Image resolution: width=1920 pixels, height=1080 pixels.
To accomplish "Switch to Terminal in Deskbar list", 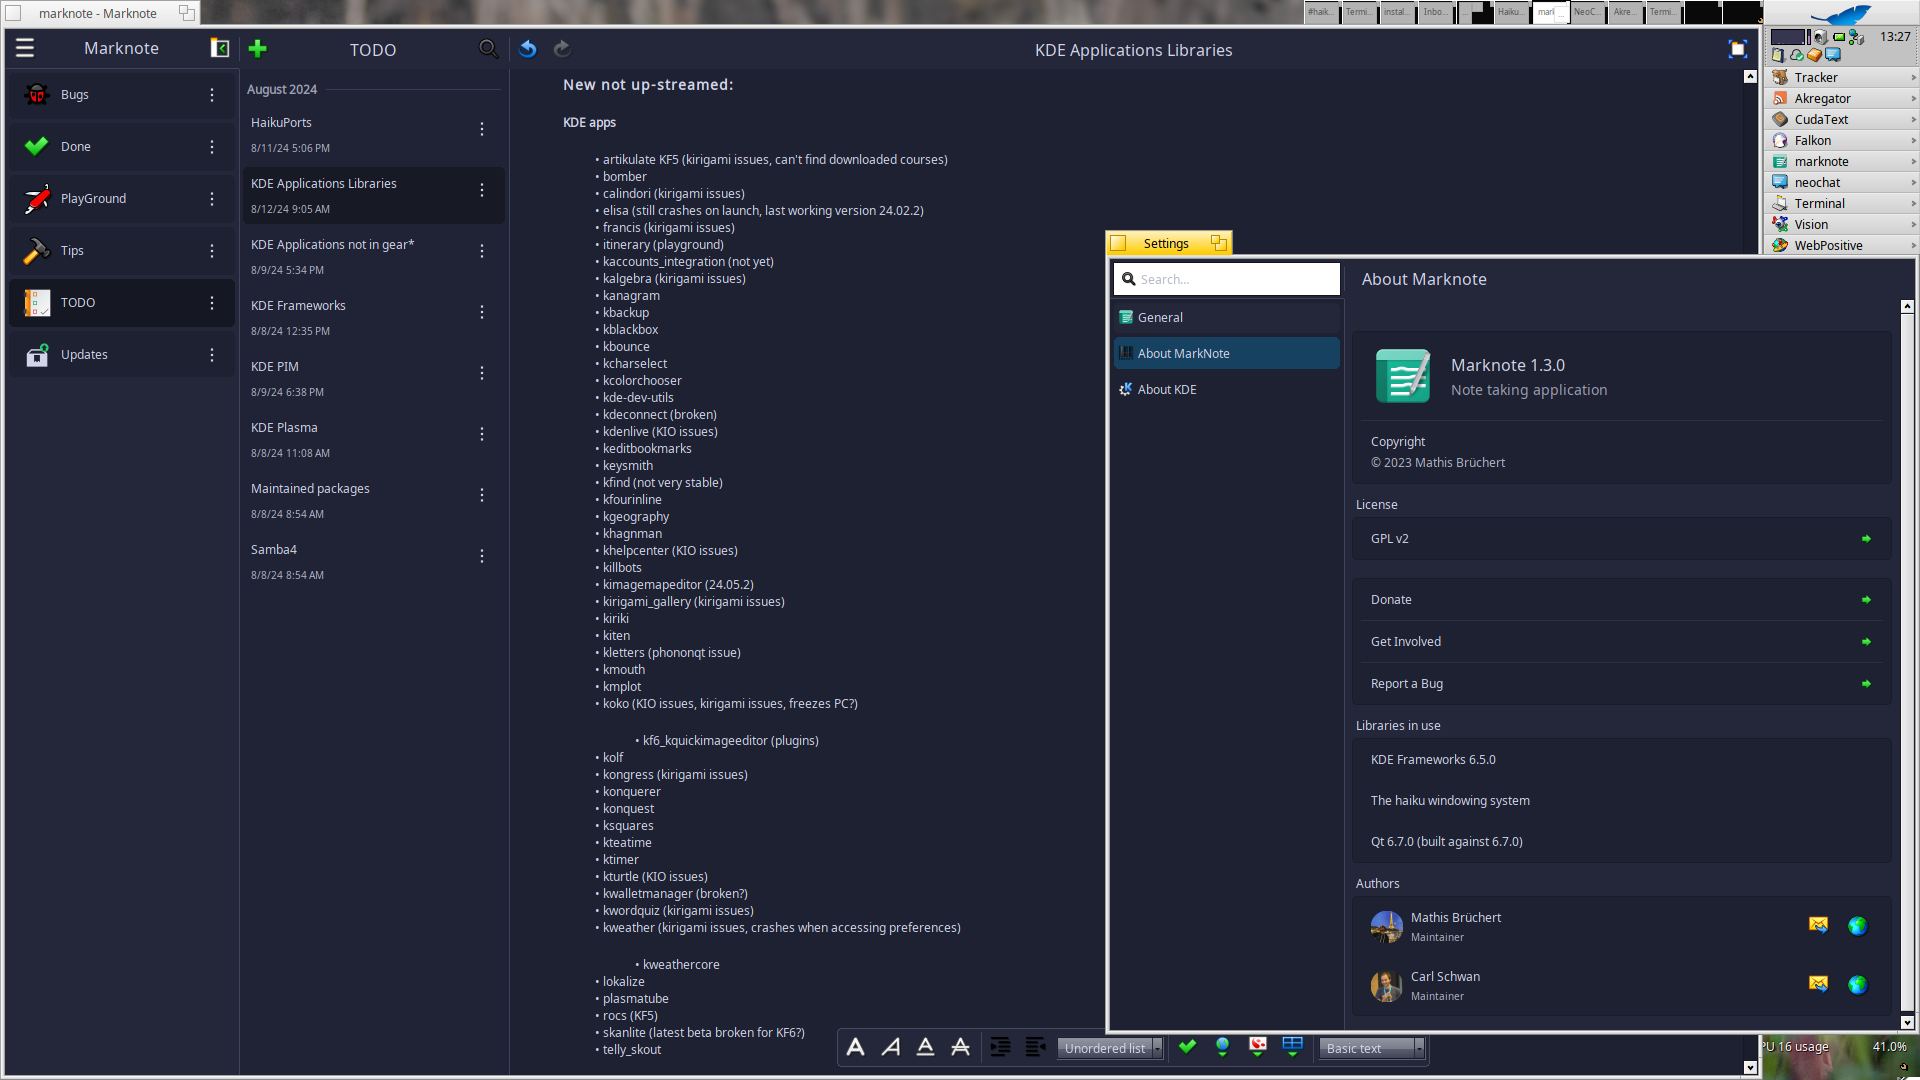I will tap(1841, 203).
